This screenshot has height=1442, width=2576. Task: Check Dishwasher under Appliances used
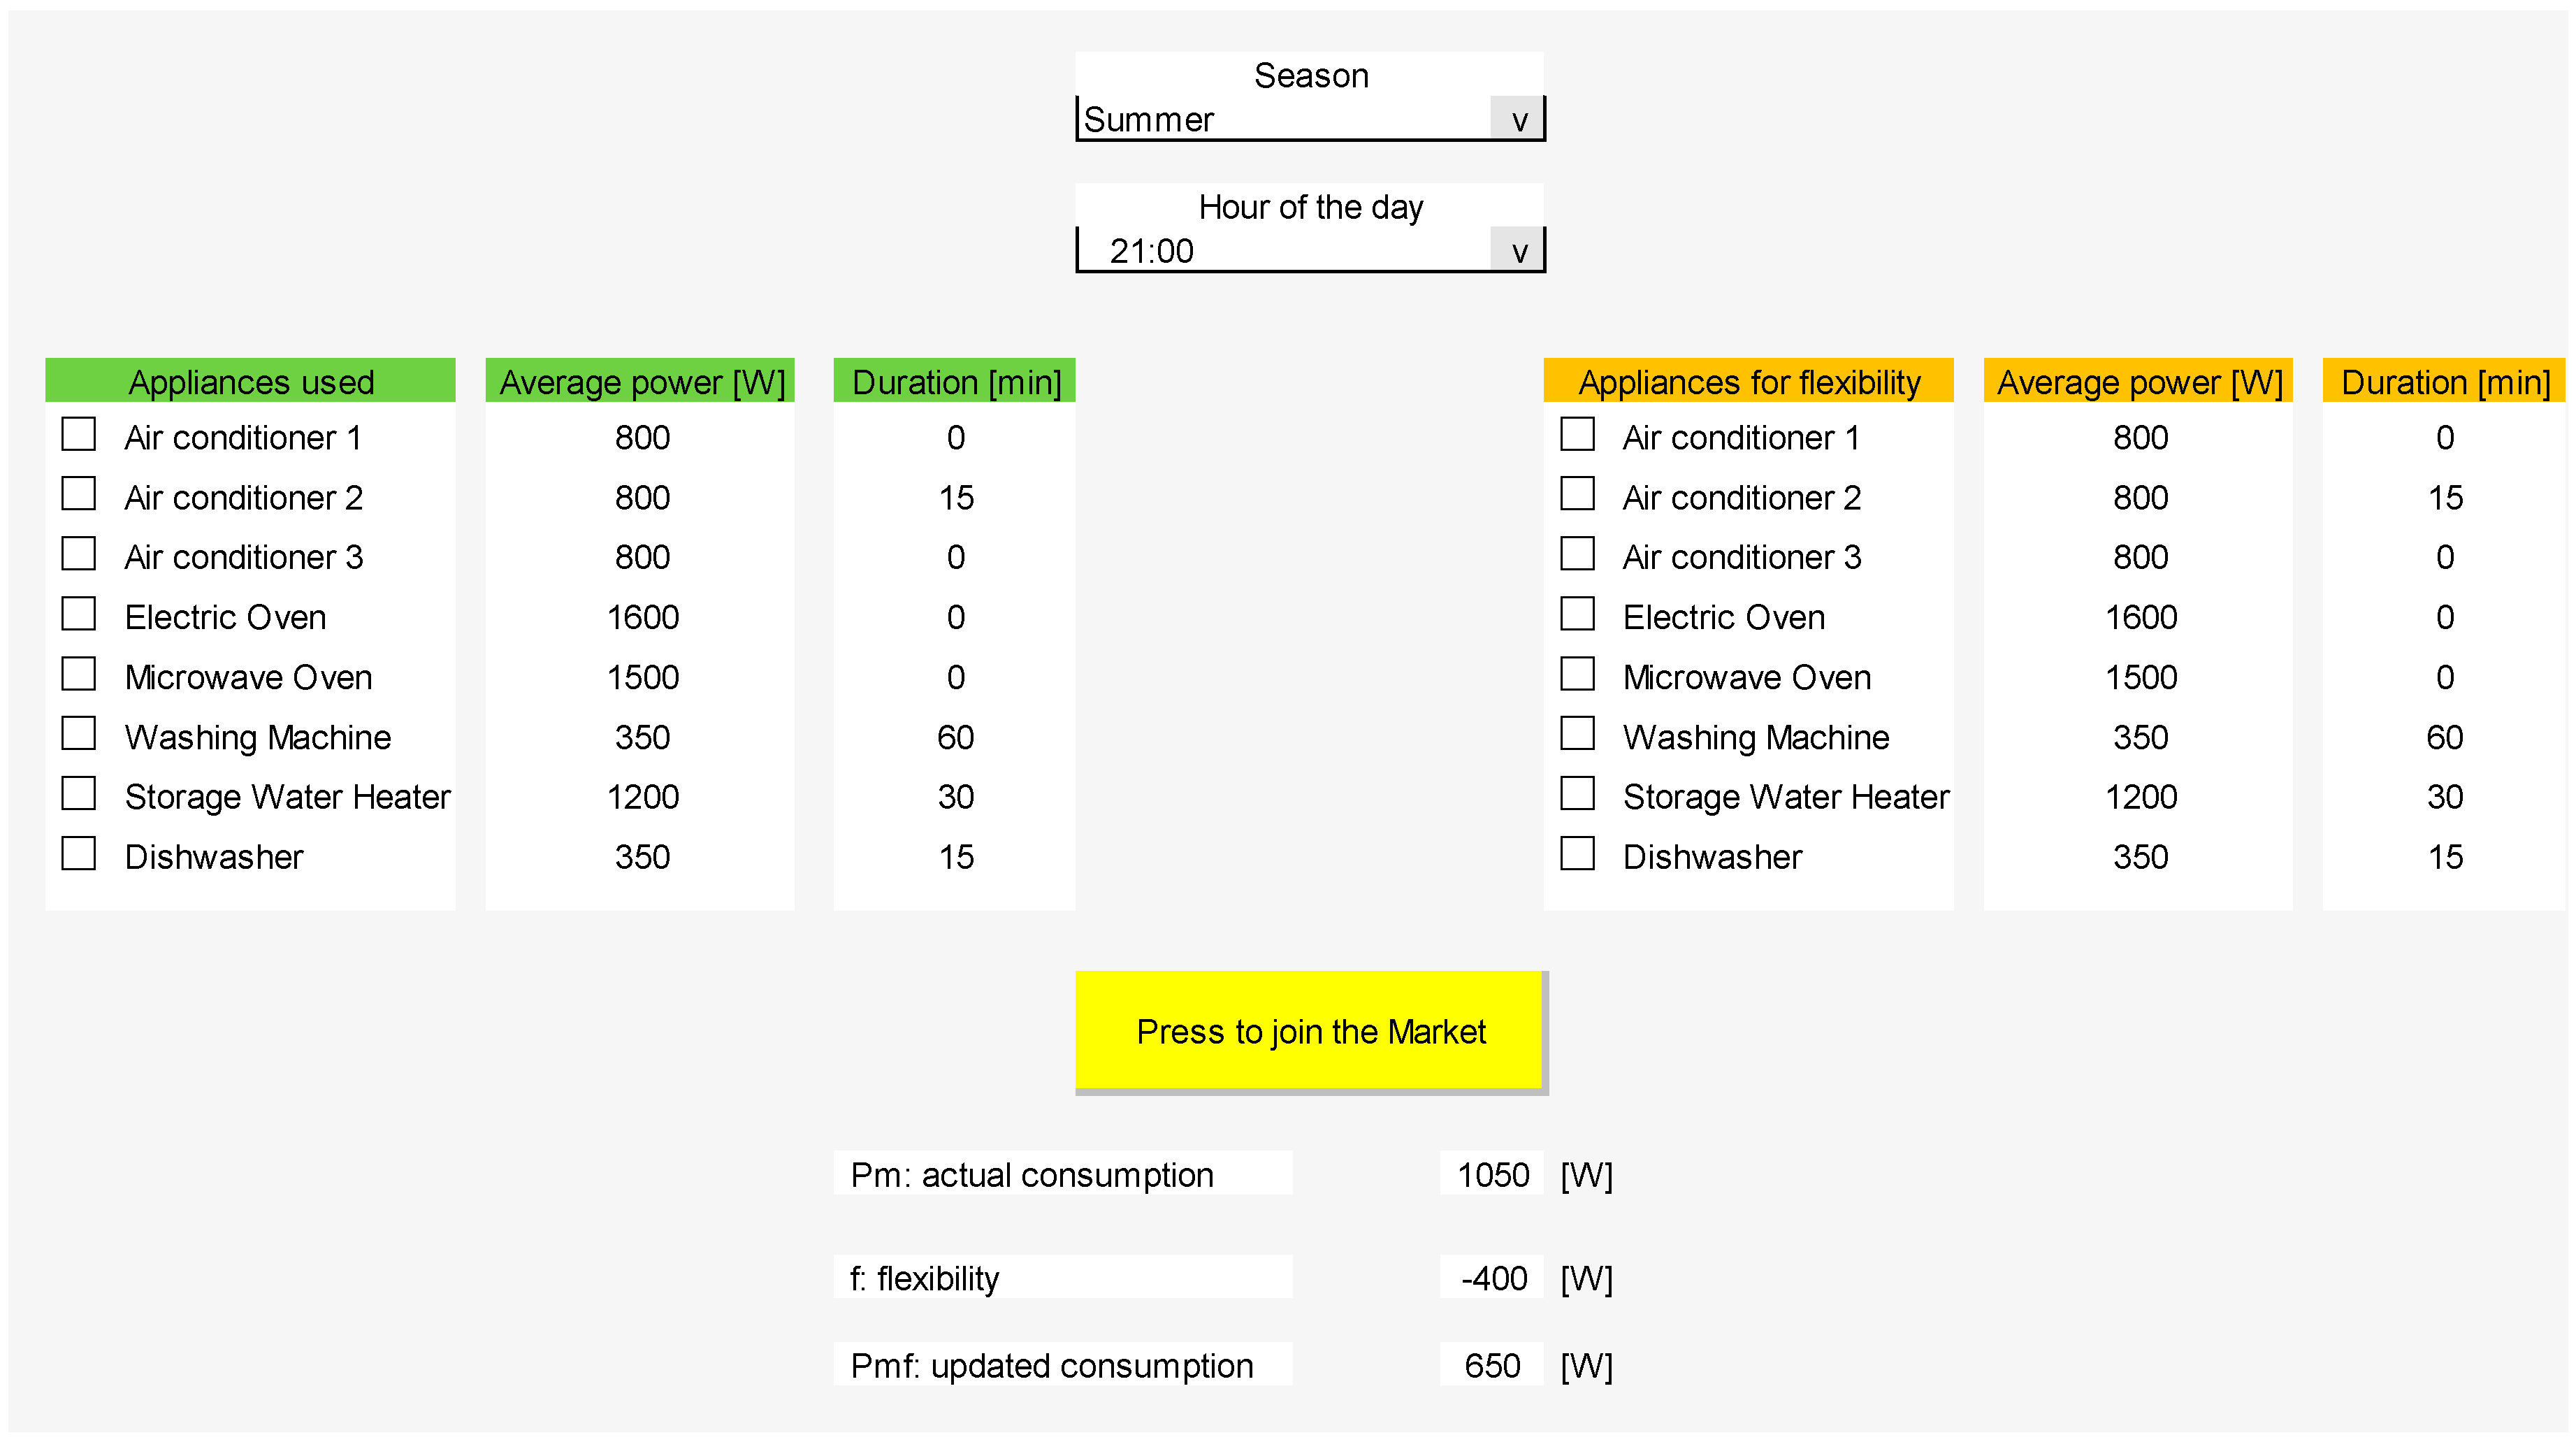(x=79, y=855)
